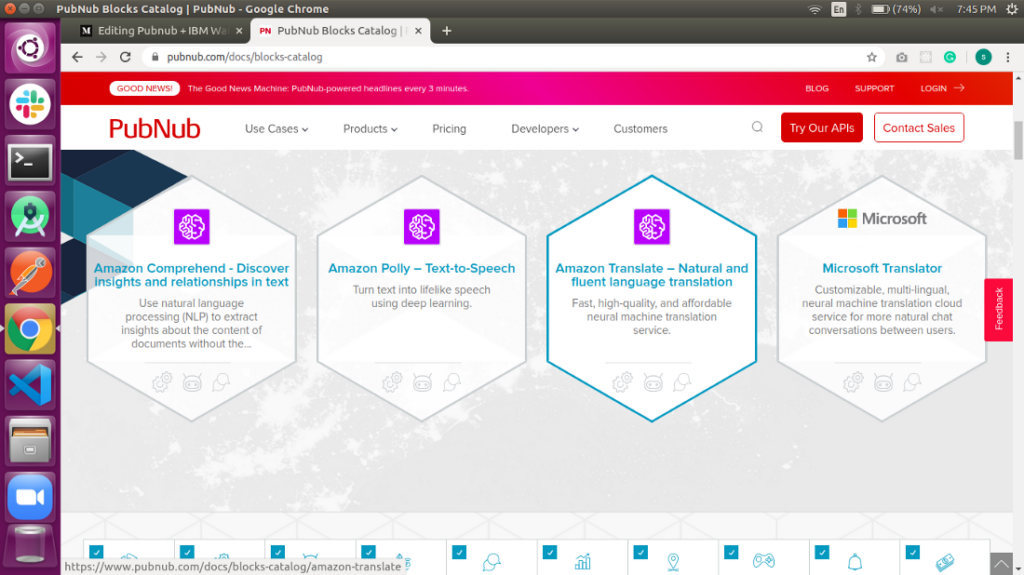Open the Pricing nav item

click(x=449, y=129)
